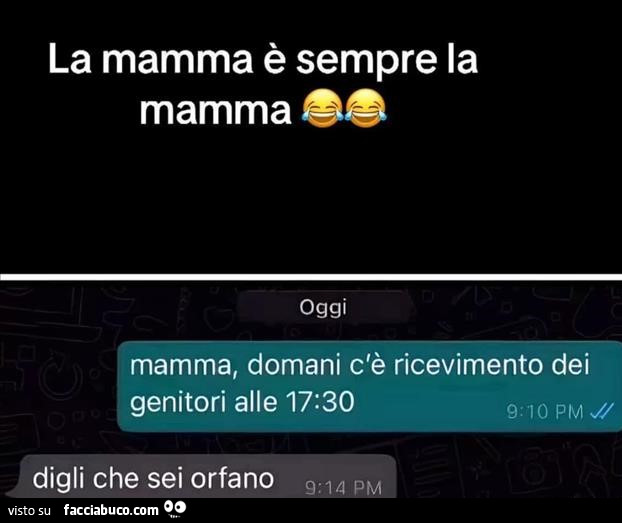Tap the "Oggi" date label
The width and height of the screenshot is (622, 523).
coord(323,308)
